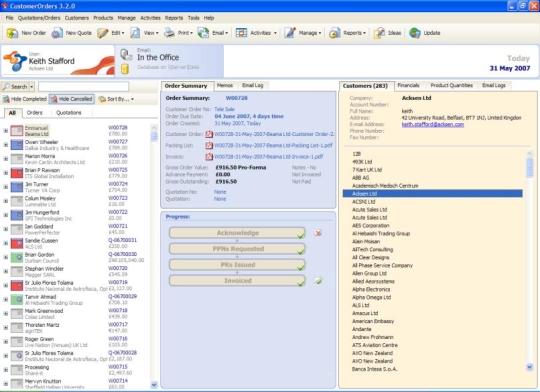
Task: Open the Customer Order PDF icon
Action: [209, 134]
